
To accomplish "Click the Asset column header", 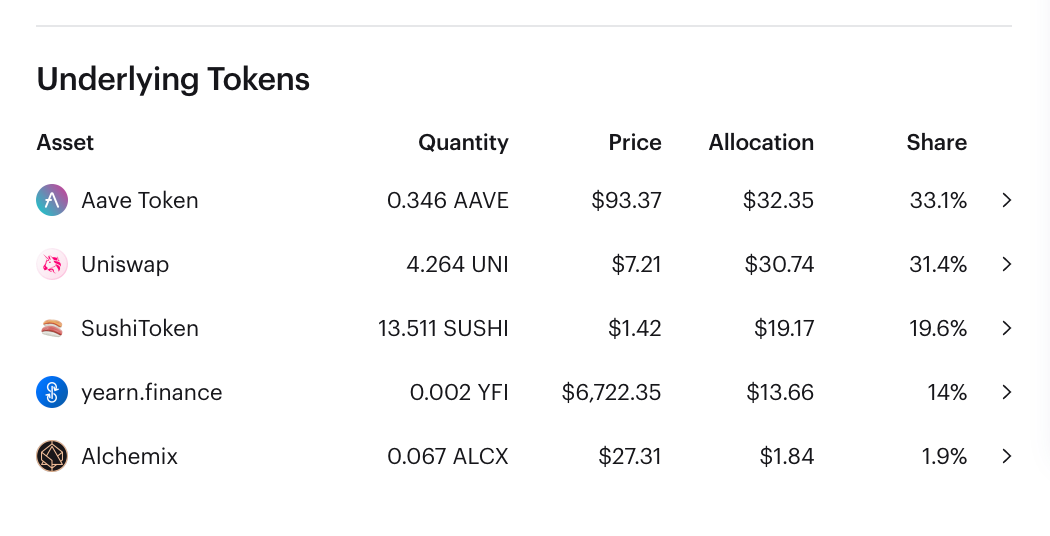I will (x=65, y=142).
